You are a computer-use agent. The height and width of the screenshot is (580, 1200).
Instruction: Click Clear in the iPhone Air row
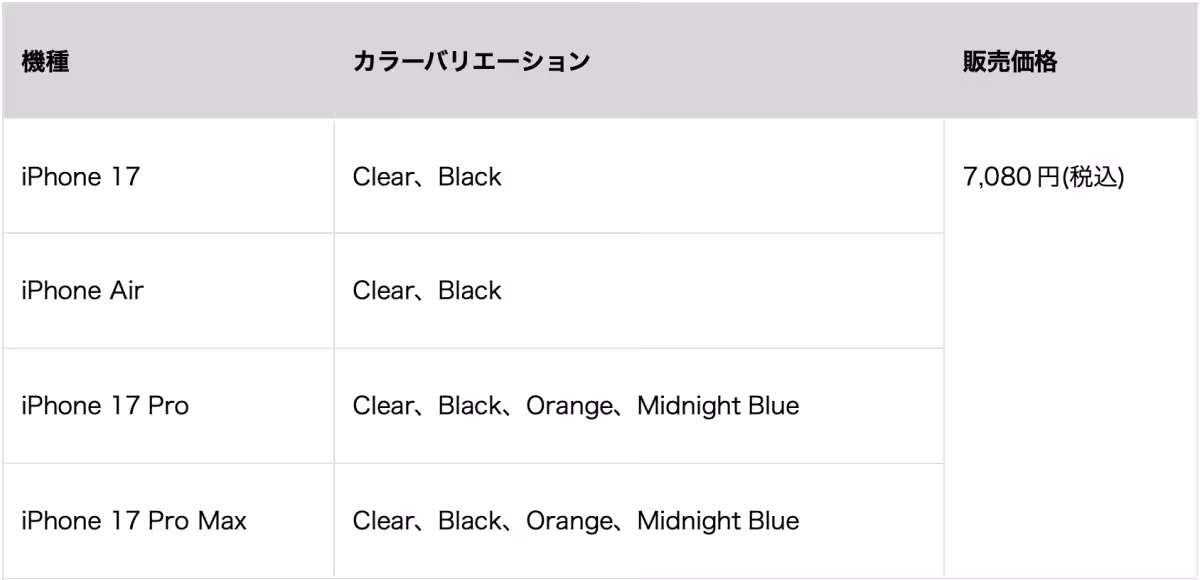379,291
